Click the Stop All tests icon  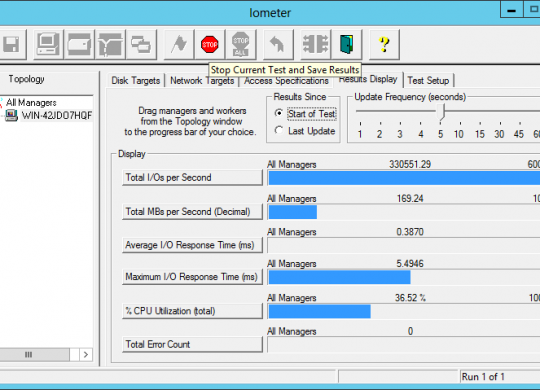coord(241,44)
